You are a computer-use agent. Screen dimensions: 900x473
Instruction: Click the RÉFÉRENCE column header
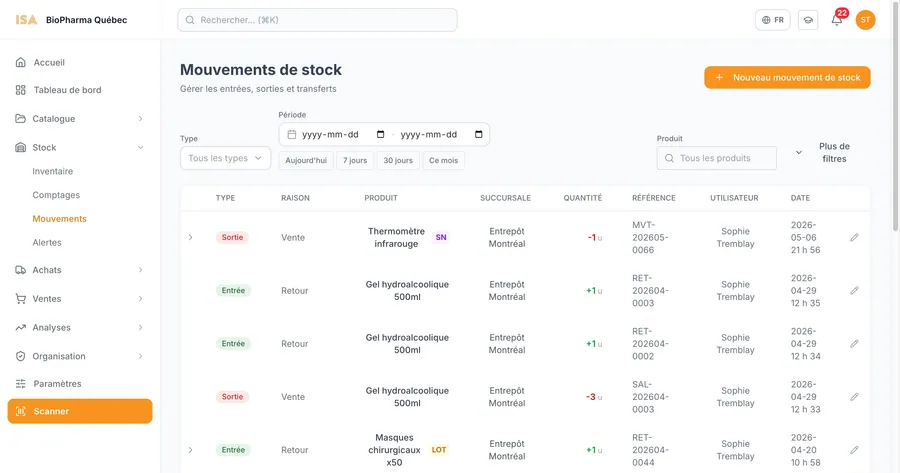tap(654, 198)
